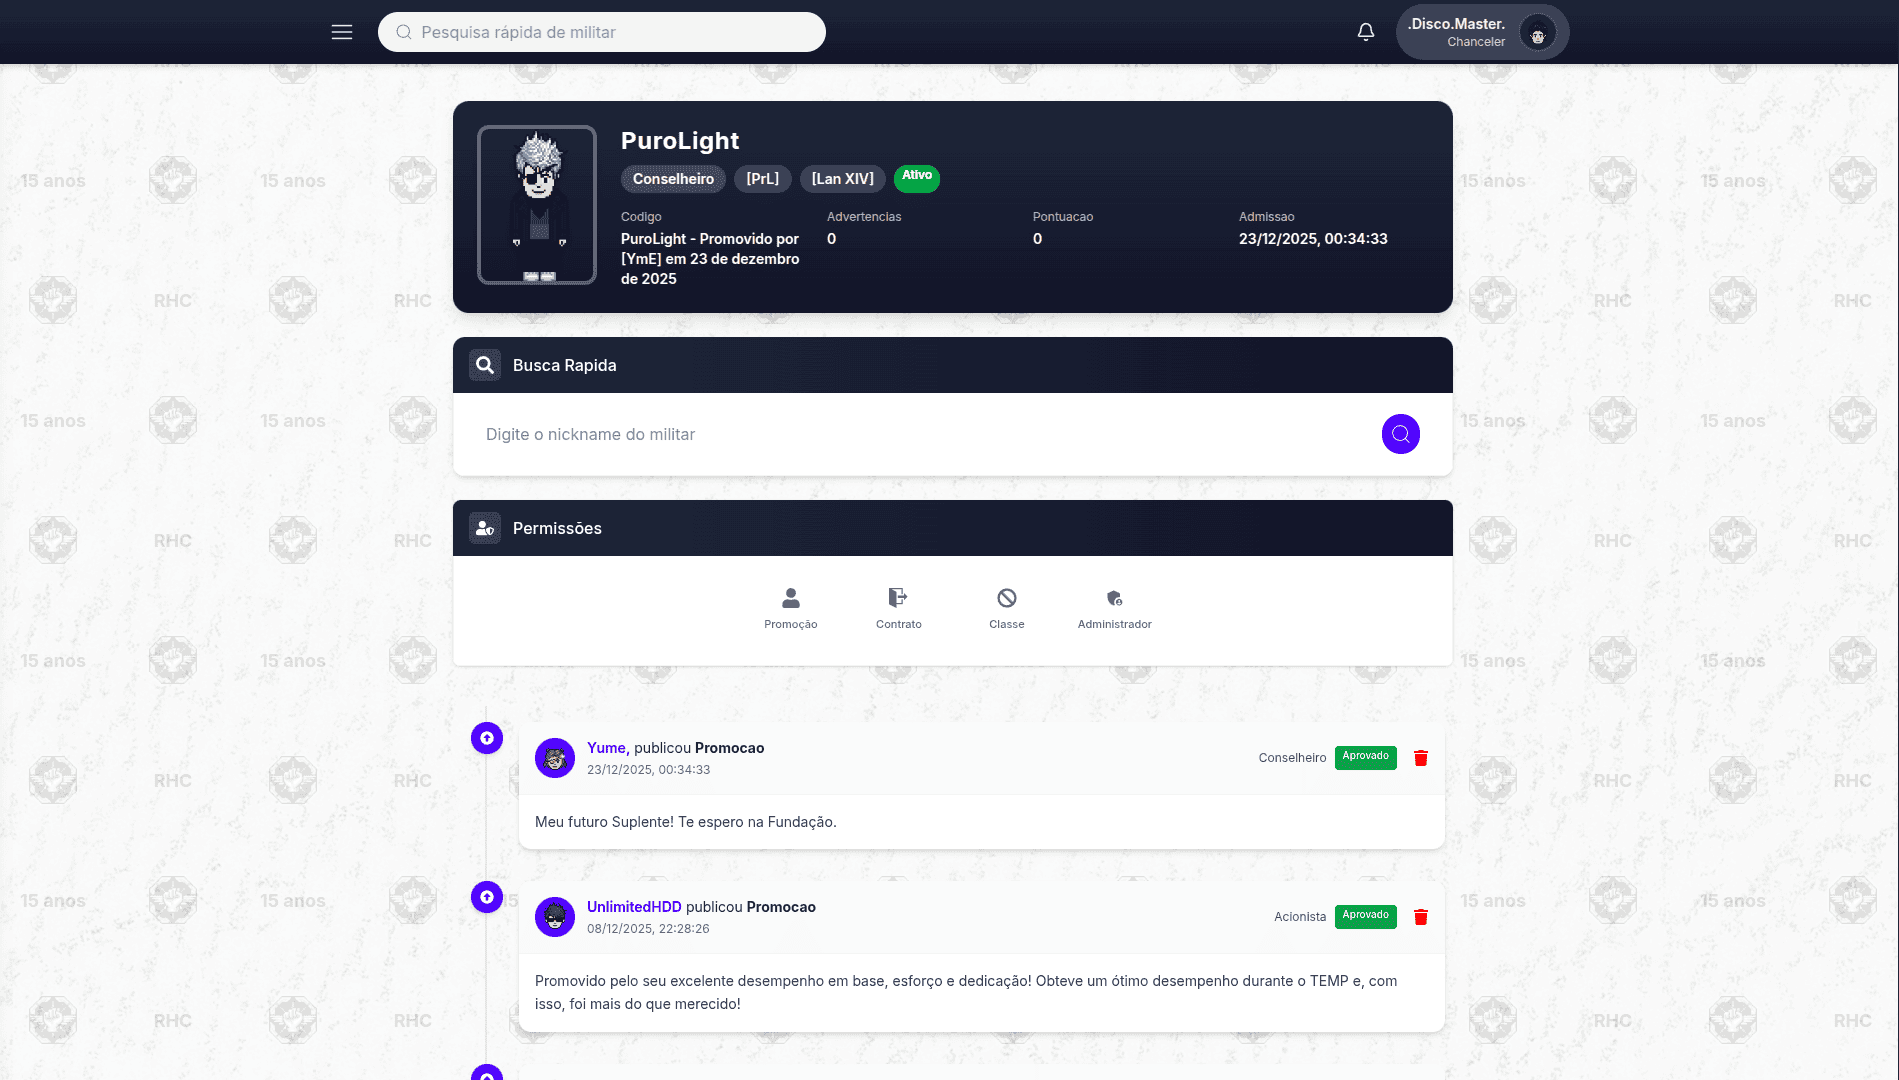The height and width of the screenshot is (1080, 1899).
Task: Click the timeline marker beside UnlimitedHDD's post
Action: click(487, 897)
